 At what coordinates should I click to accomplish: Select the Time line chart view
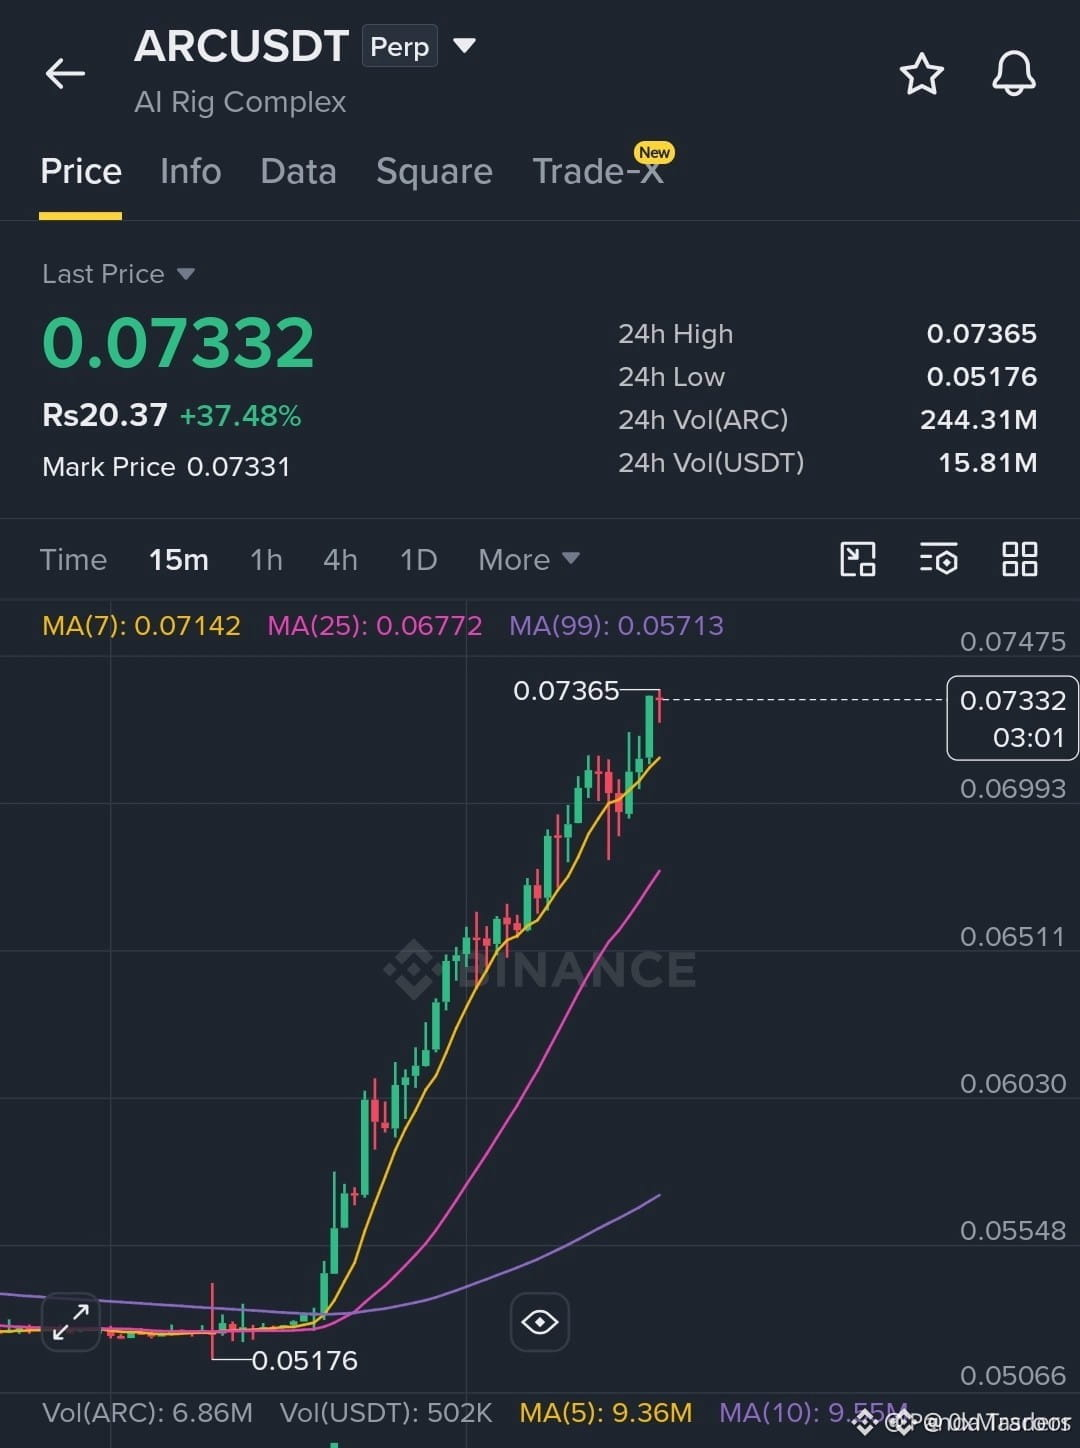pyautogui.click(x=73, y=559)
